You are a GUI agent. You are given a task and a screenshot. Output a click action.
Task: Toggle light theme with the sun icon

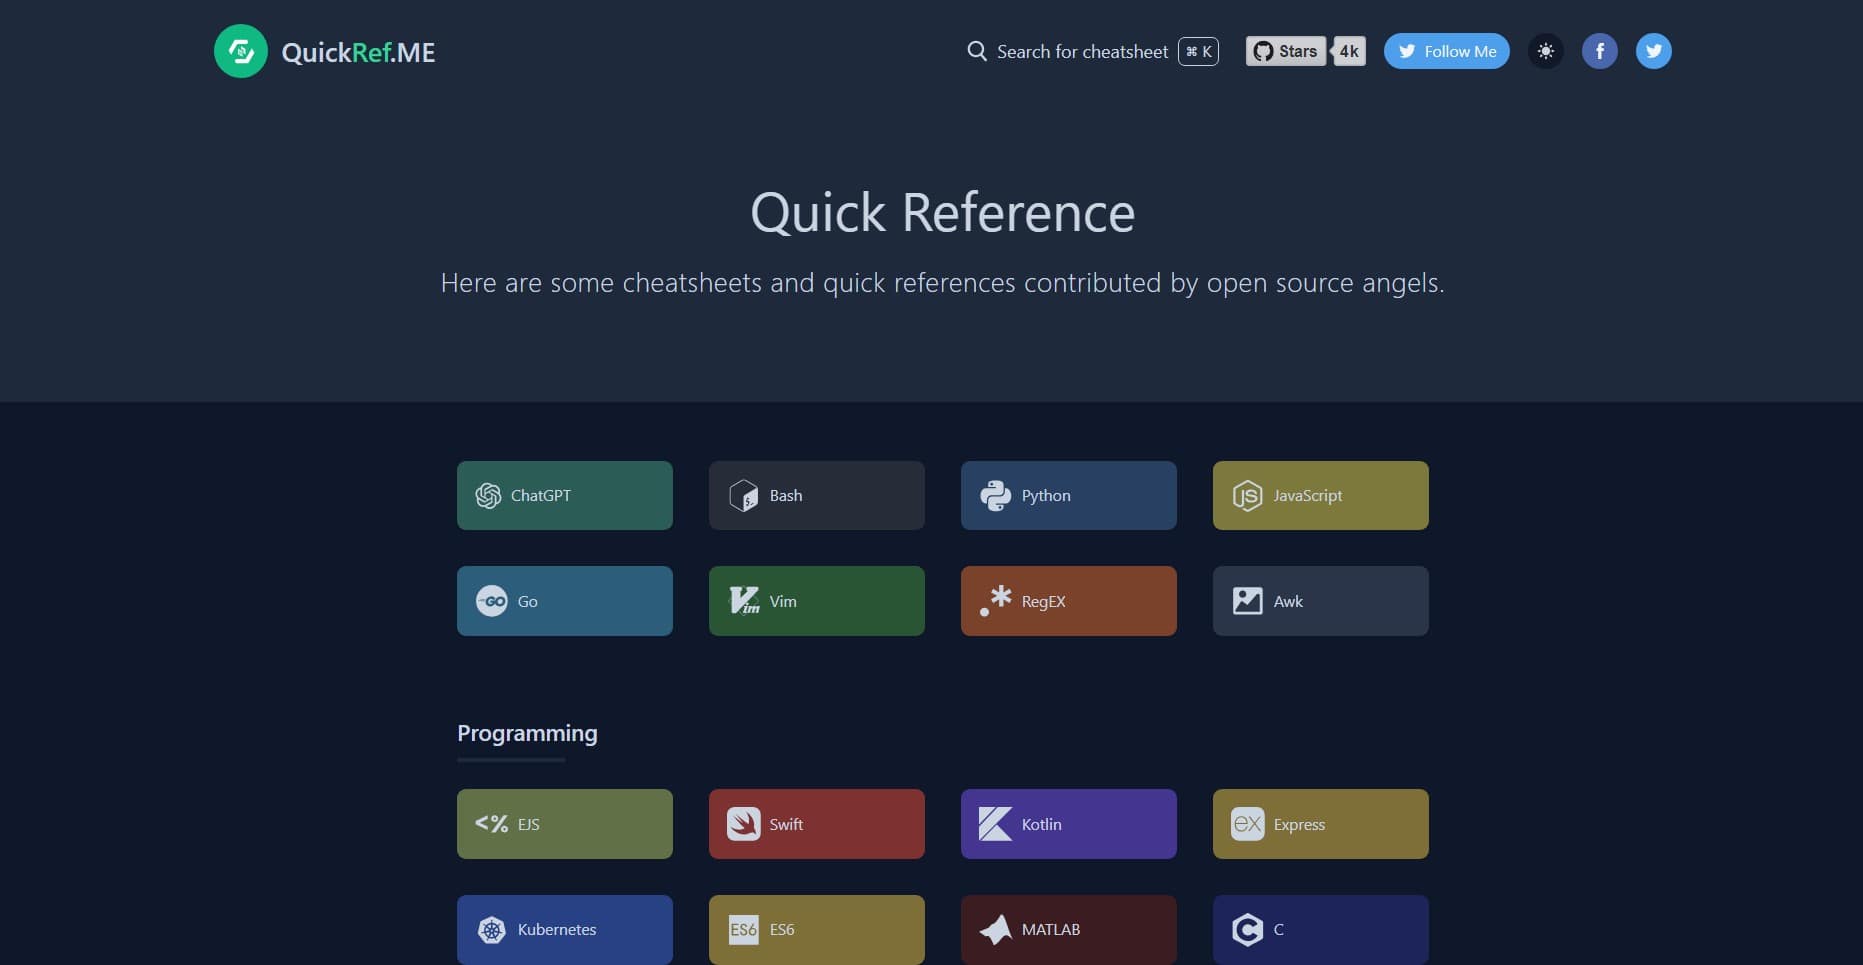[1546, 51]
